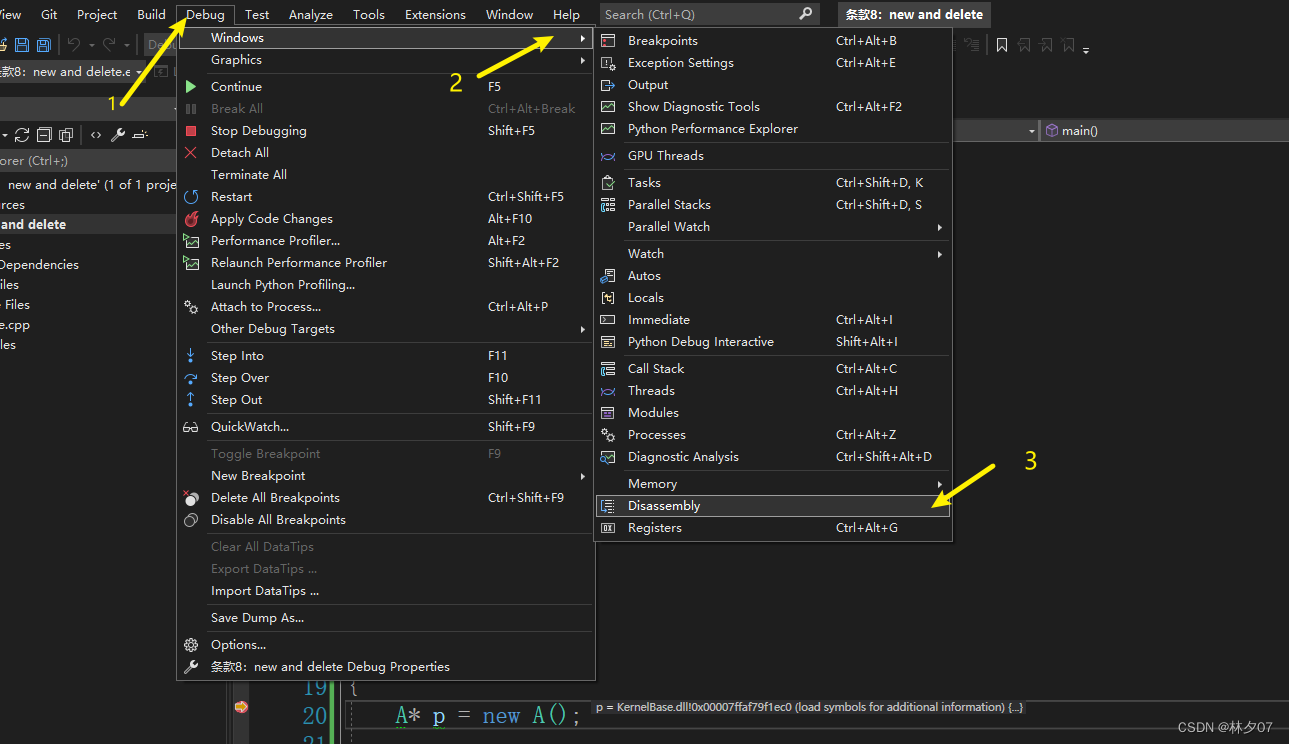Select Disassembly from Windows submenu
1289x744 pixels.
point(773,506)
